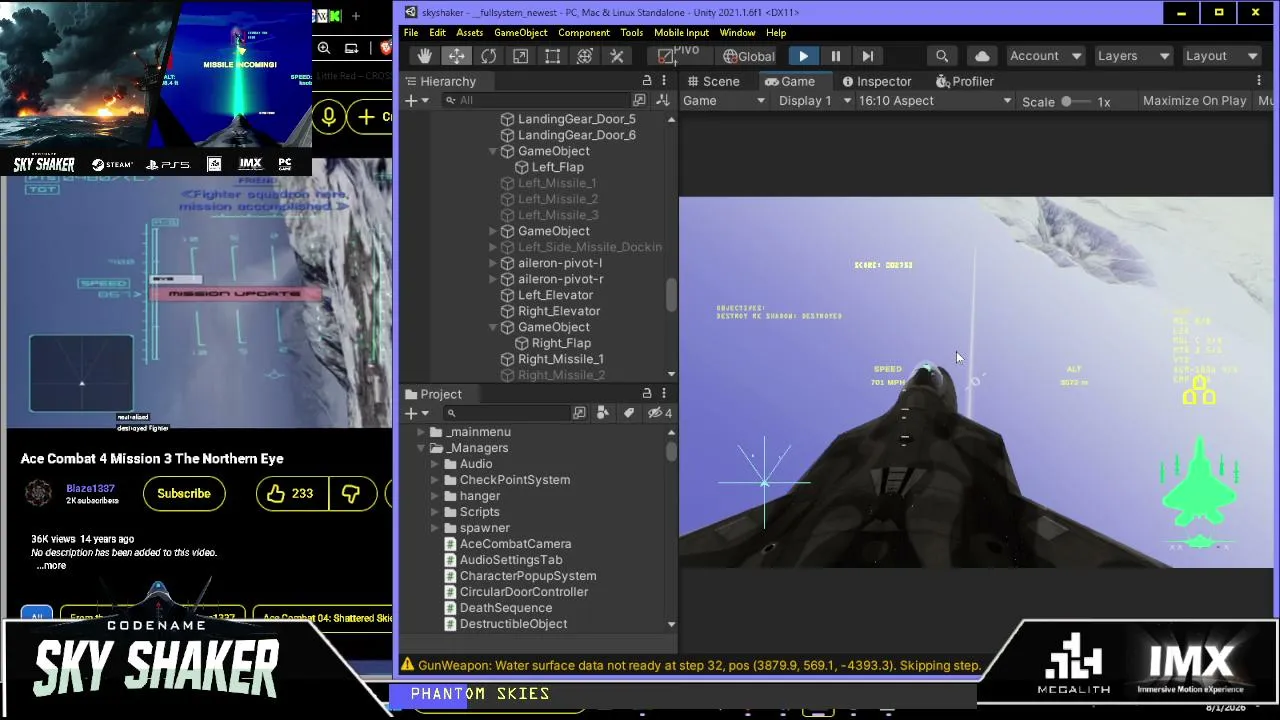Click the Project create plus button

[x=416, y=413]
